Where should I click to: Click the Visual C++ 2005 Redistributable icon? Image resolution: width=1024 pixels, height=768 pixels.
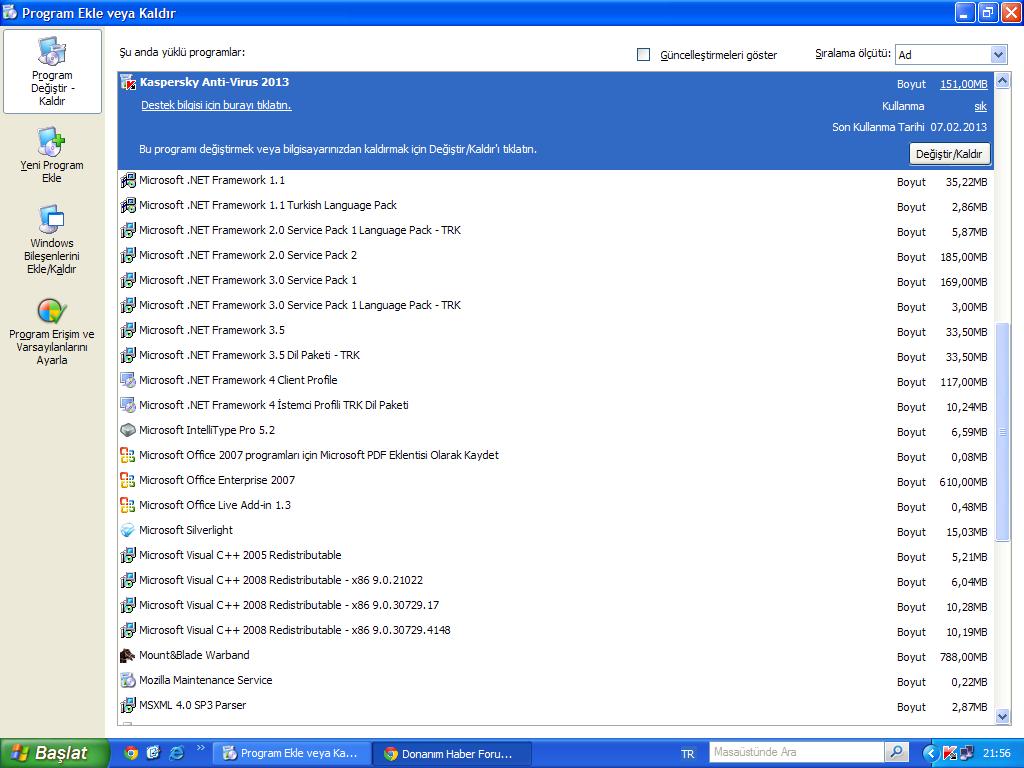coord(128,555)
